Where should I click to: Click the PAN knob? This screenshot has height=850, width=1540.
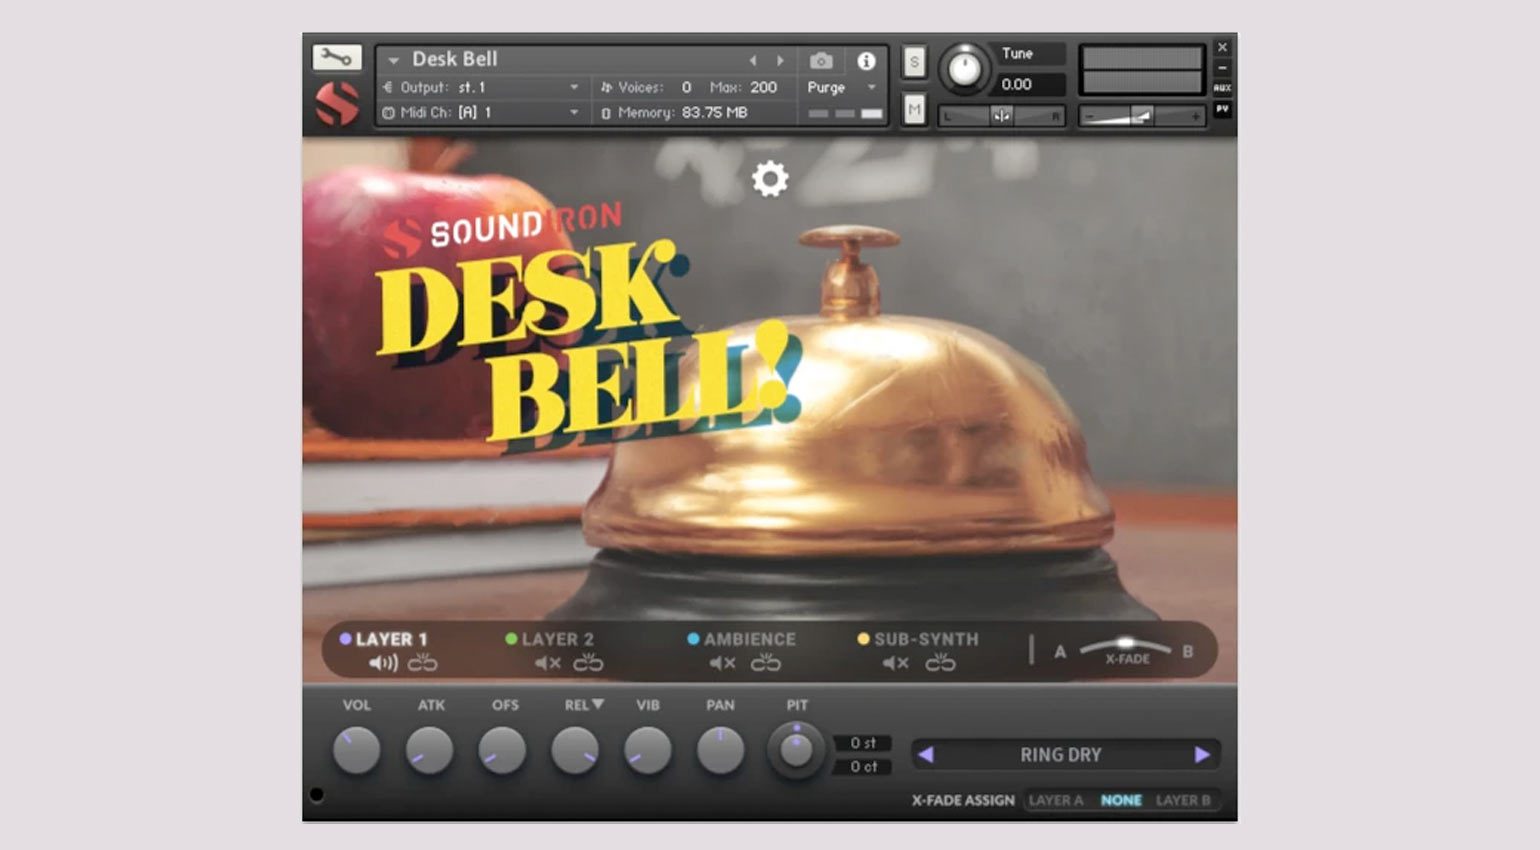pos(720,751)
